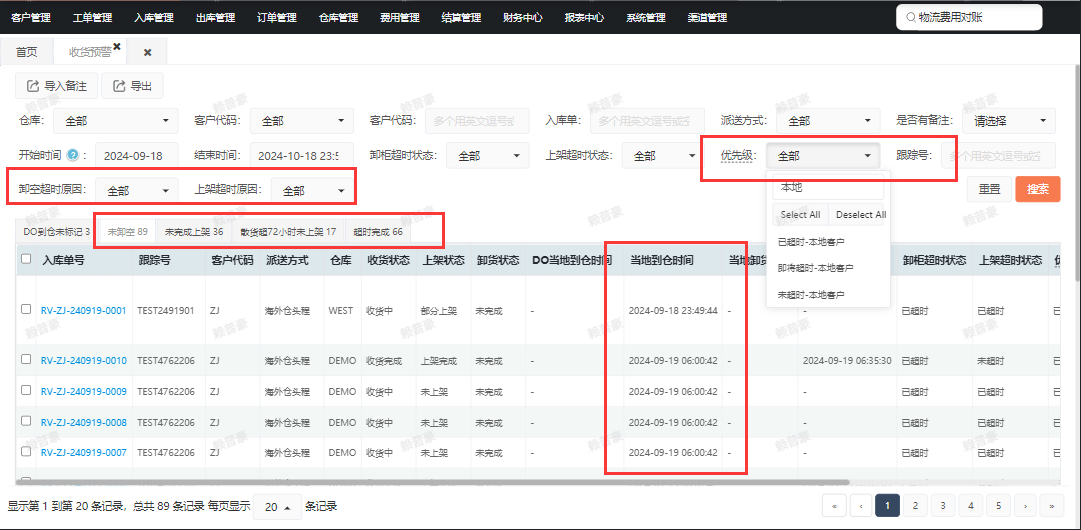Click the horizontal scrollbar under the table
The height and width of the screenshot is (530, 1081).
[432, 482]
